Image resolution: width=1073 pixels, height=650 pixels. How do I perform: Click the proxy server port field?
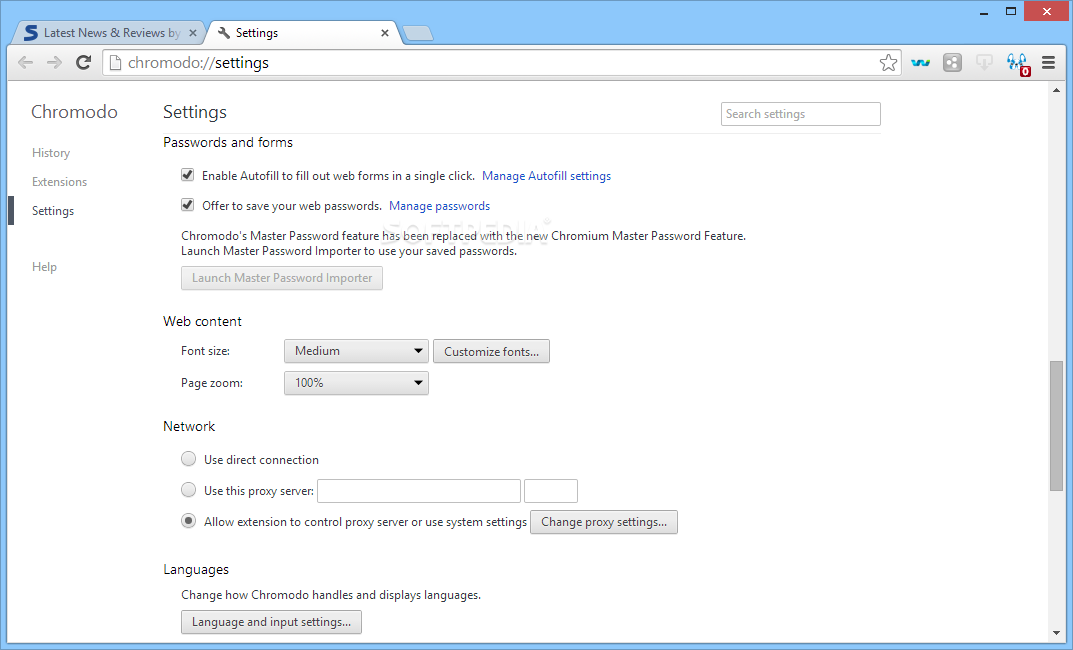coord(551,491)
